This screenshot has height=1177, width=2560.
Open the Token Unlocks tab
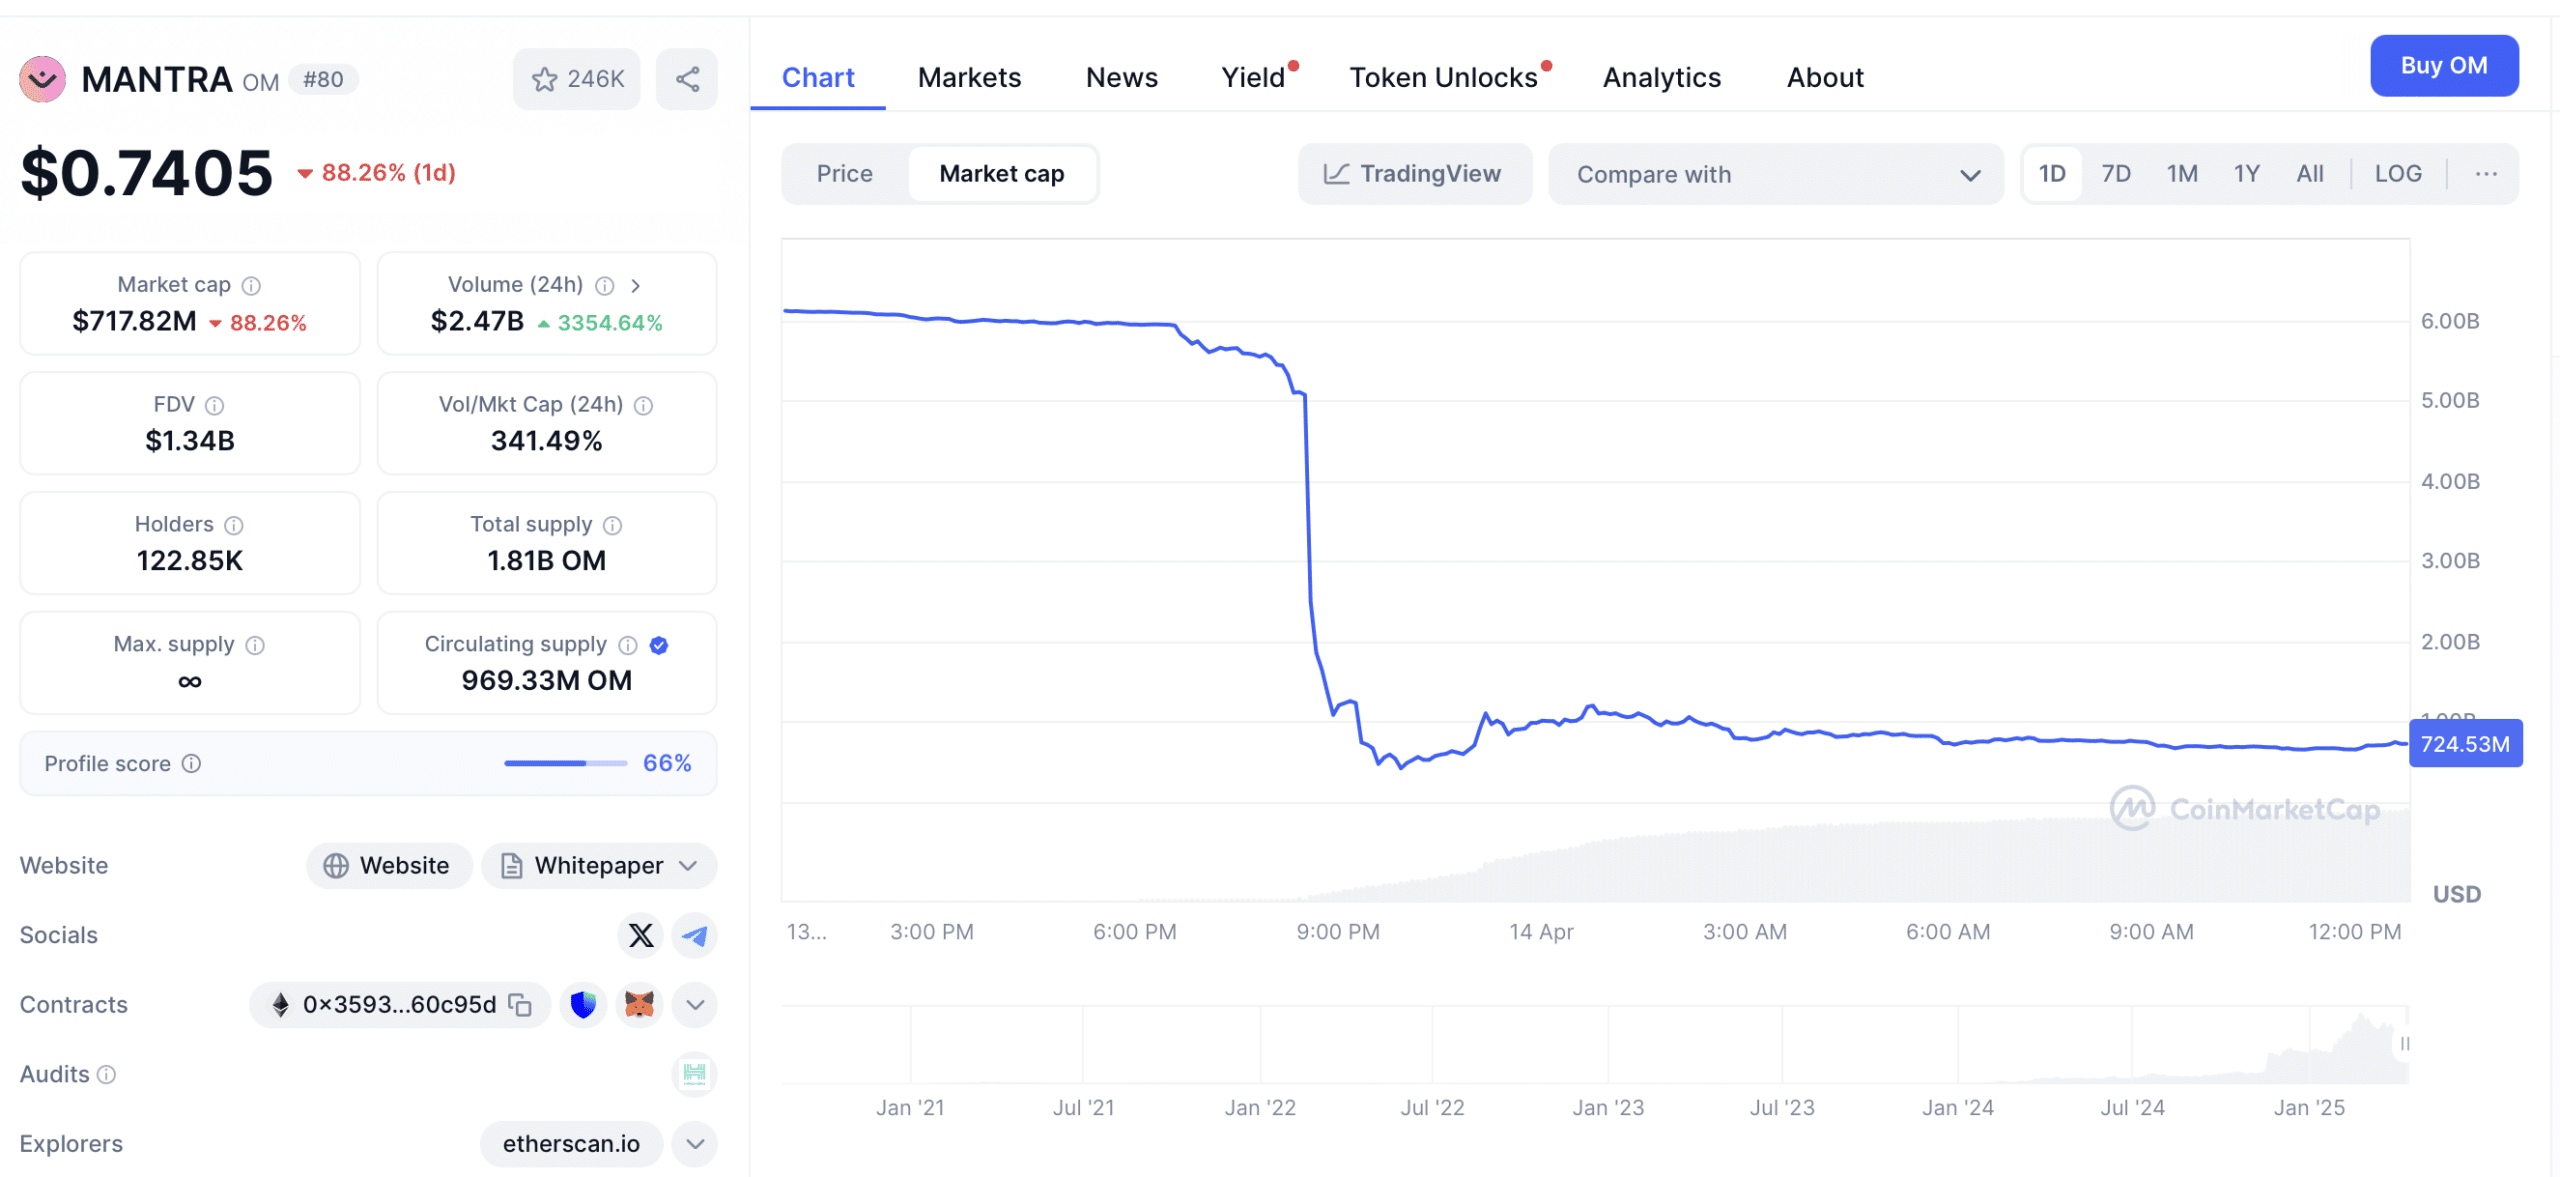pyautogui.click(x=1444, y=78)
